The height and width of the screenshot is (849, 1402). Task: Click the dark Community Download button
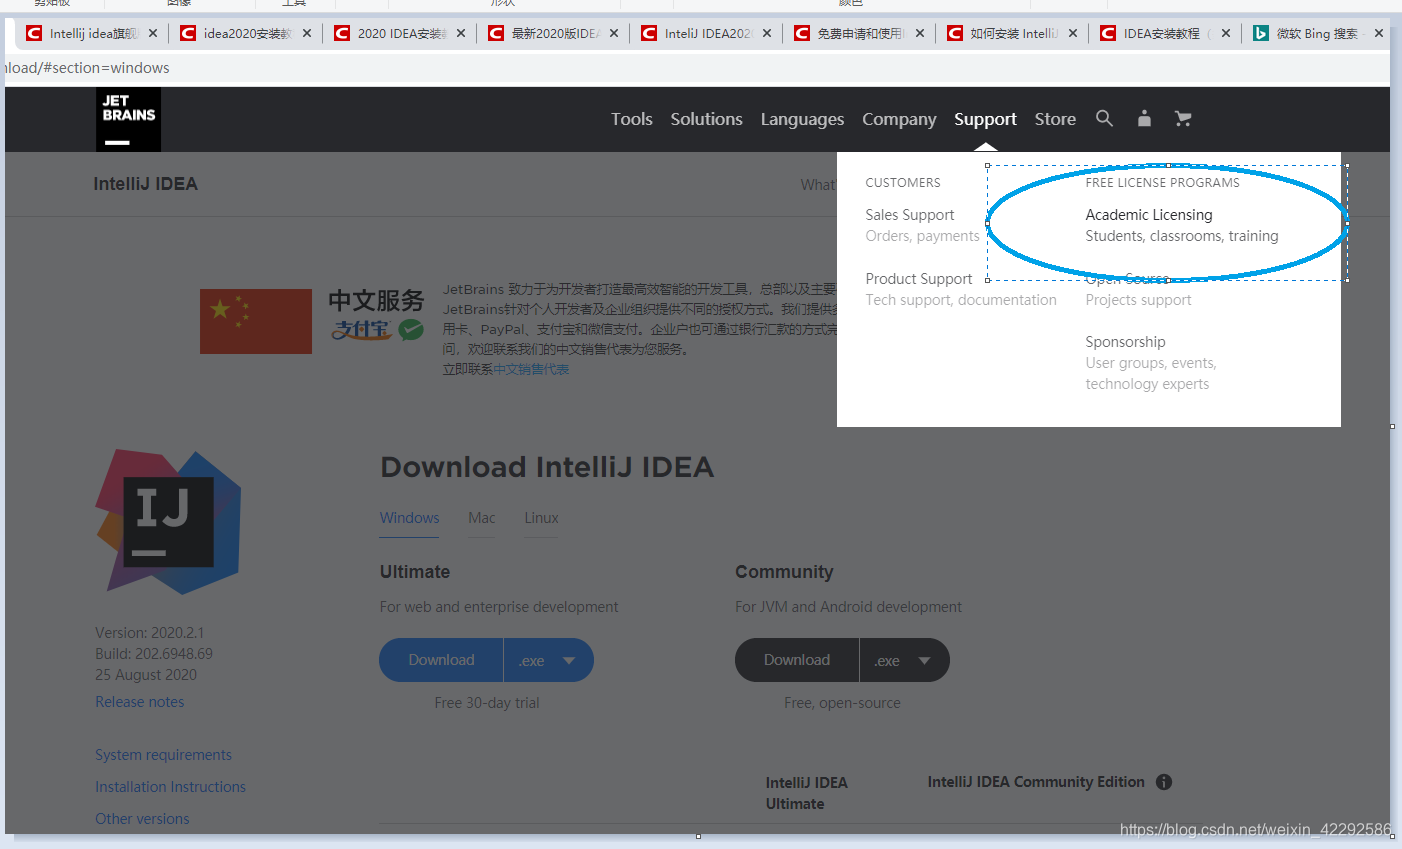tap(797, 660)
